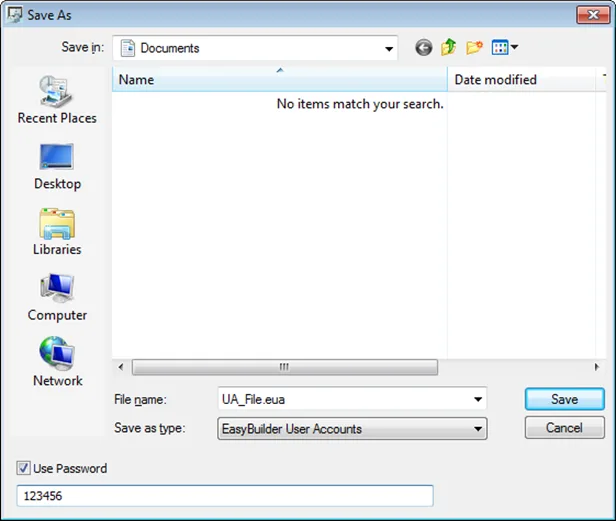Click the Documents folder icon in Save in
This screenshot has width=616, height=521.
(127, 48)
